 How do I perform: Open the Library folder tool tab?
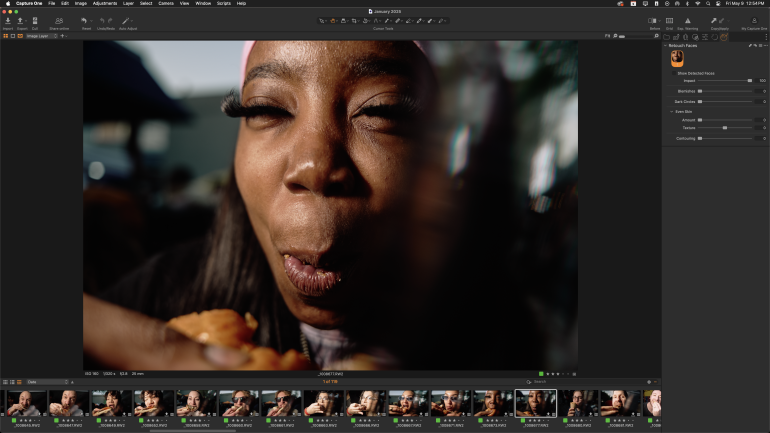click(x=666, y=37)
